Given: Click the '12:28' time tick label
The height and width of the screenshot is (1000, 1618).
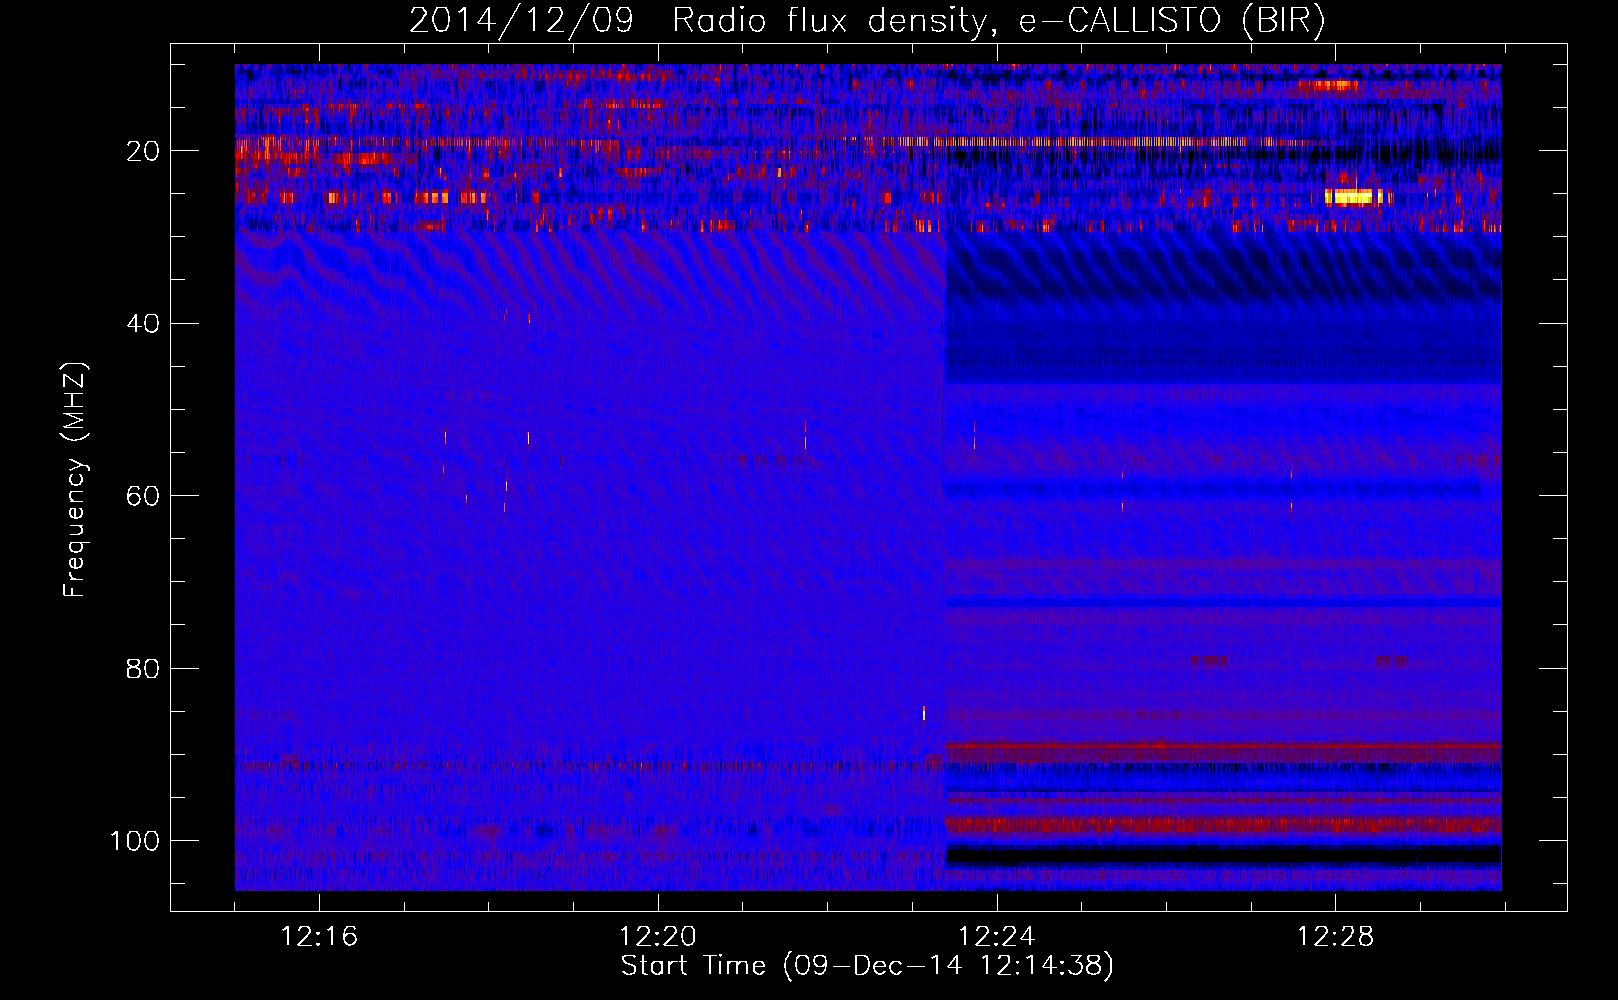Looking at the screenshot, I should point(1336,937).
